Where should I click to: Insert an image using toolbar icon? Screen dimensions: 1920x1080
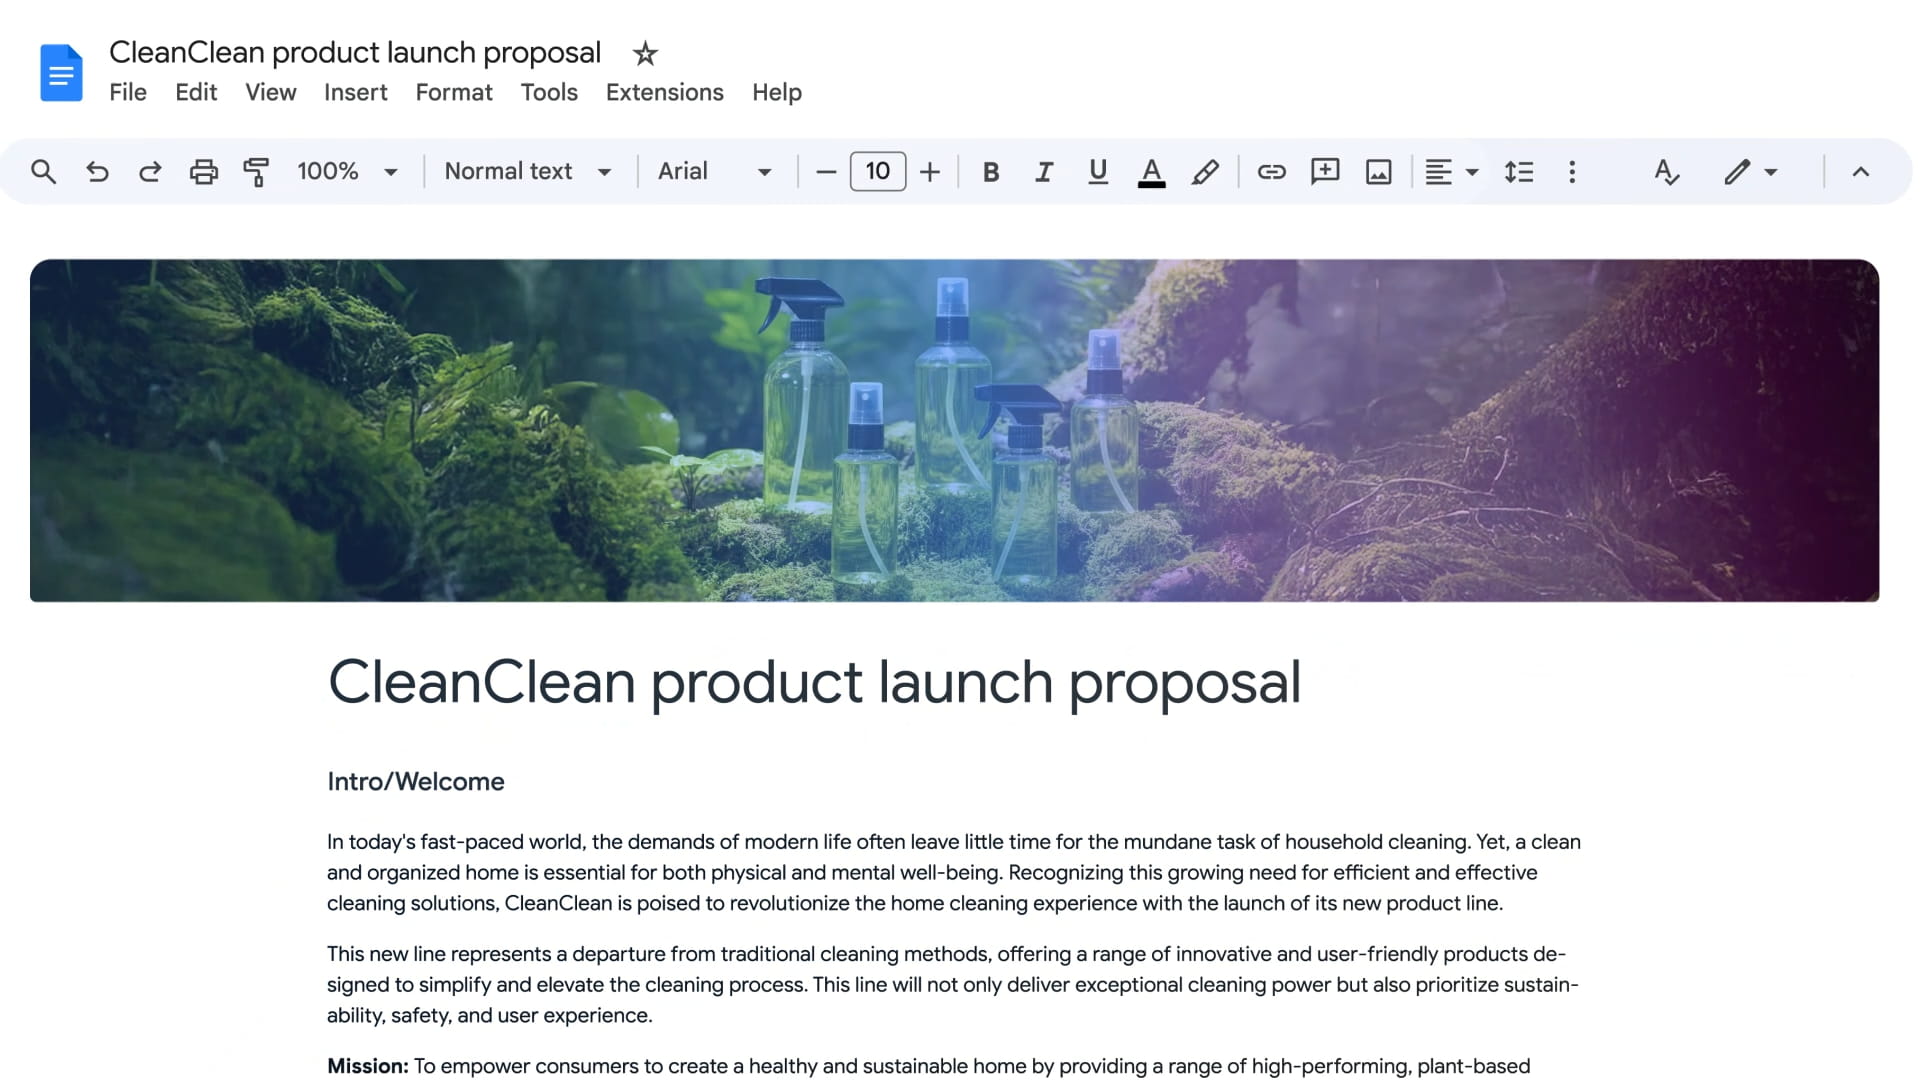point(1378,172)
